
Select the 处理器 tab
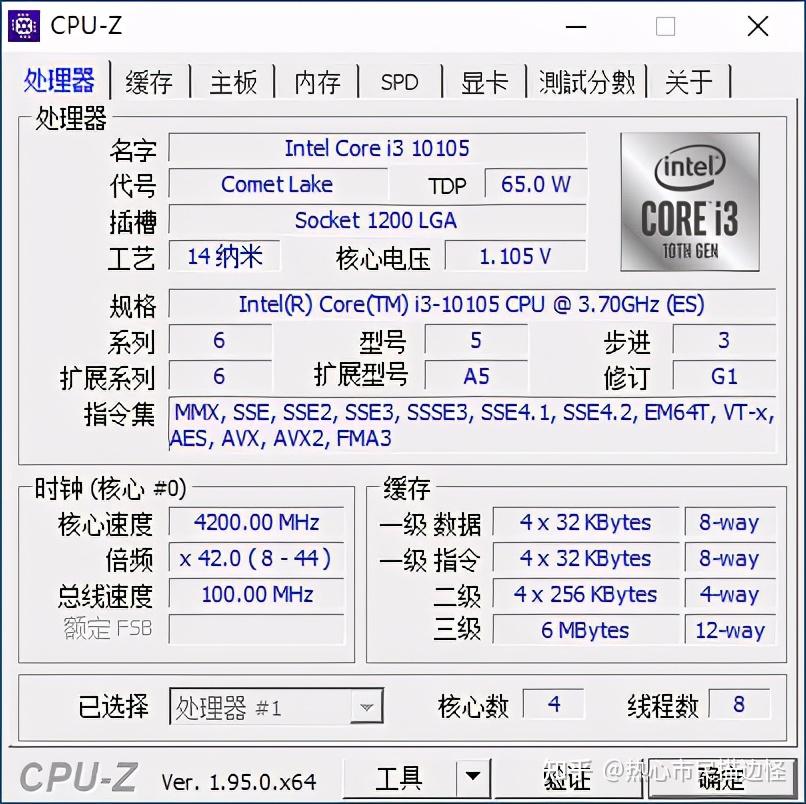60,82
